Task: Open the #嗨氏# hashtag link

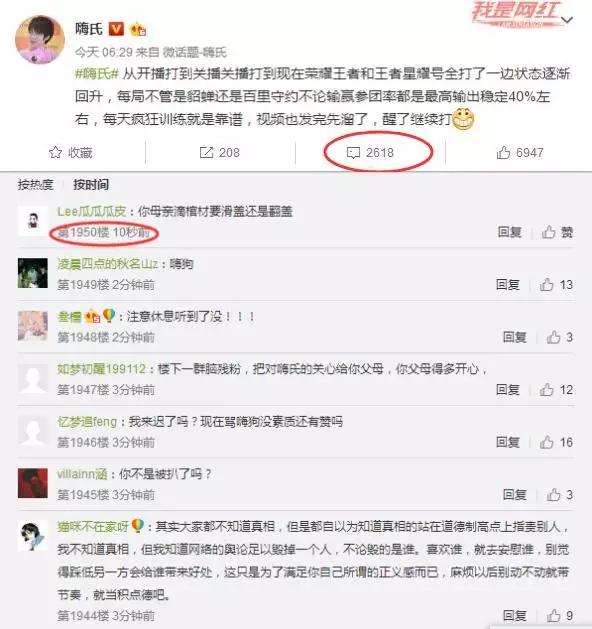Action: pos(97,74)
